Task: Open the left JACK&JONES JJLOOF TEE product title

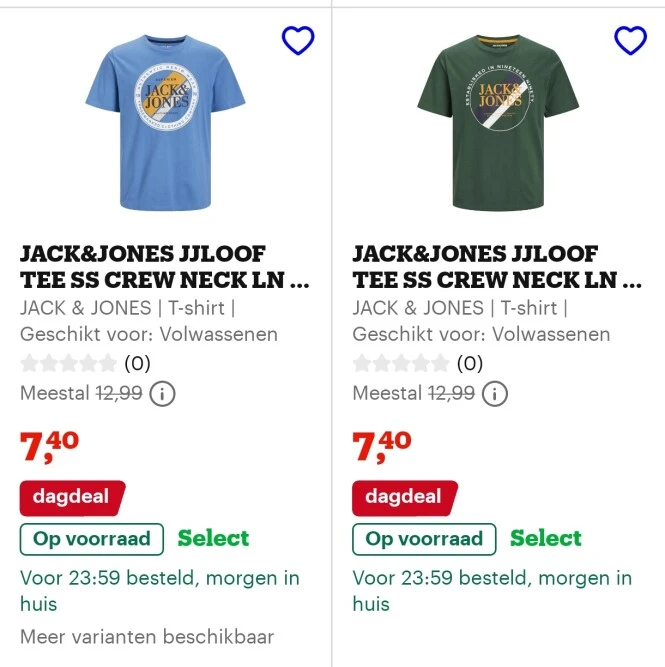Action: [x=165, y=267]
